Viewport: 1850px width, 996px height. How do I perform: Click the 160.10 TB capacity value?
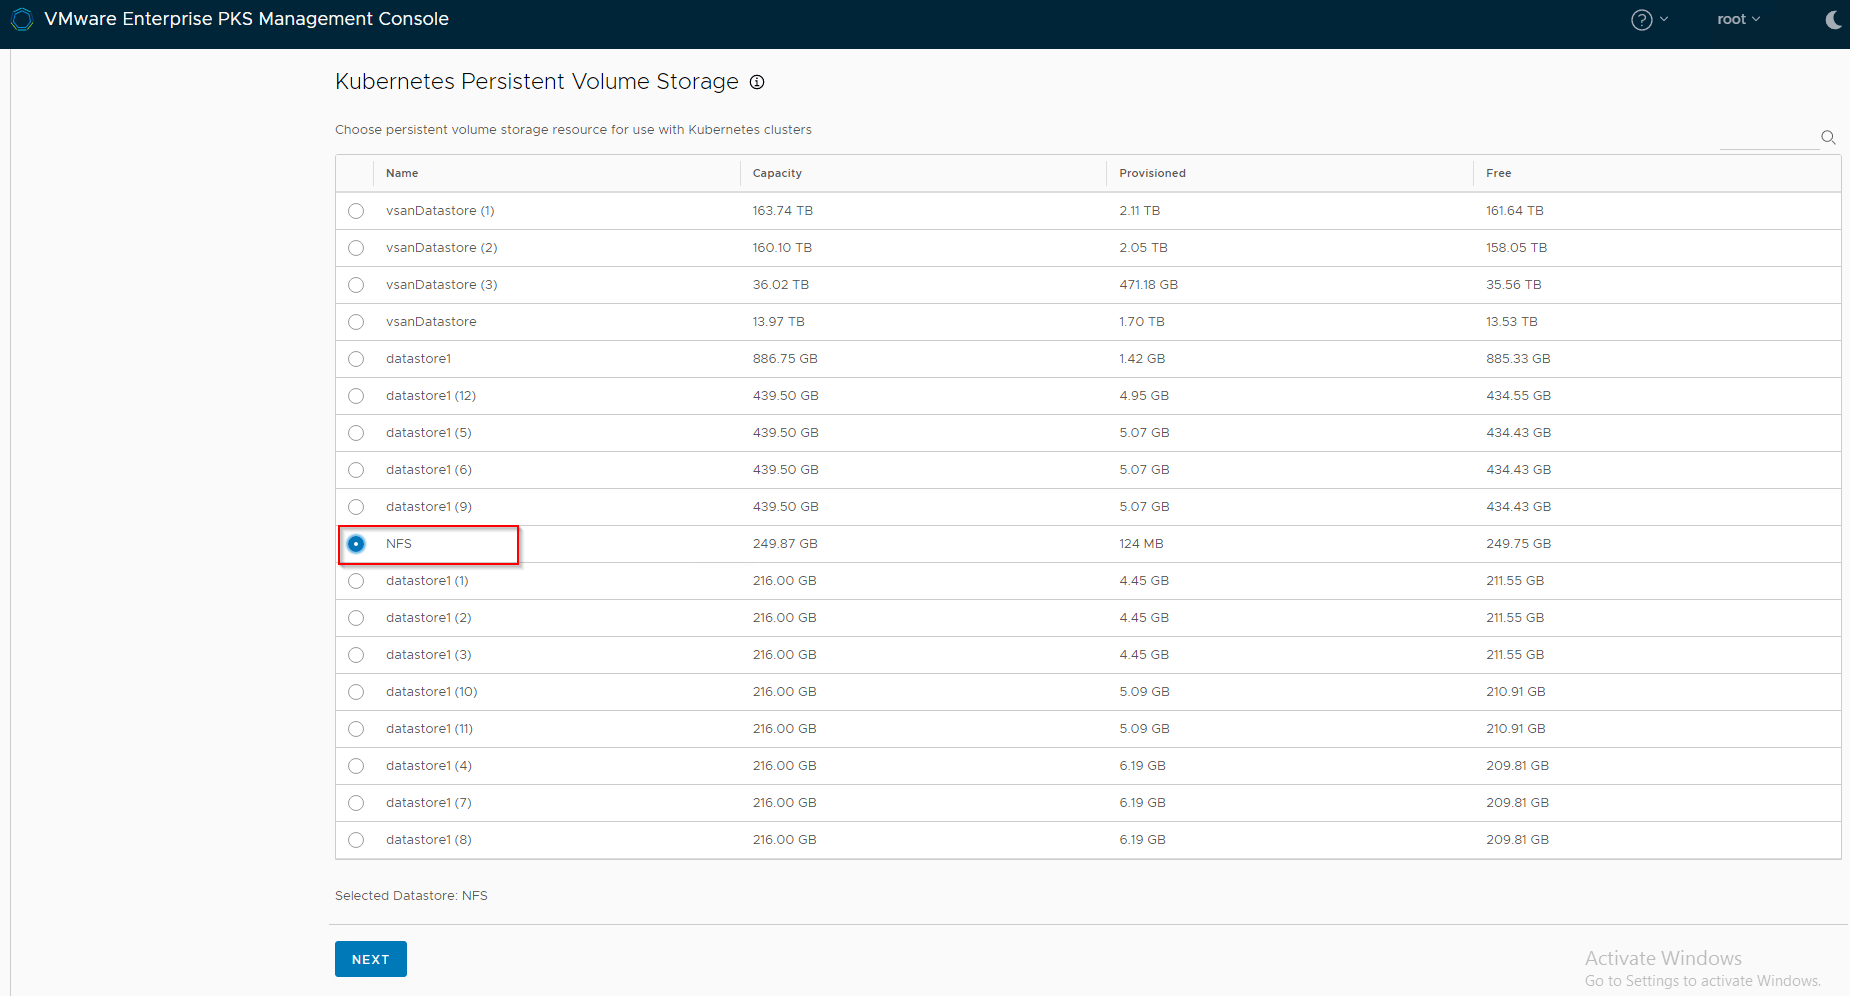tap(782, 248)
